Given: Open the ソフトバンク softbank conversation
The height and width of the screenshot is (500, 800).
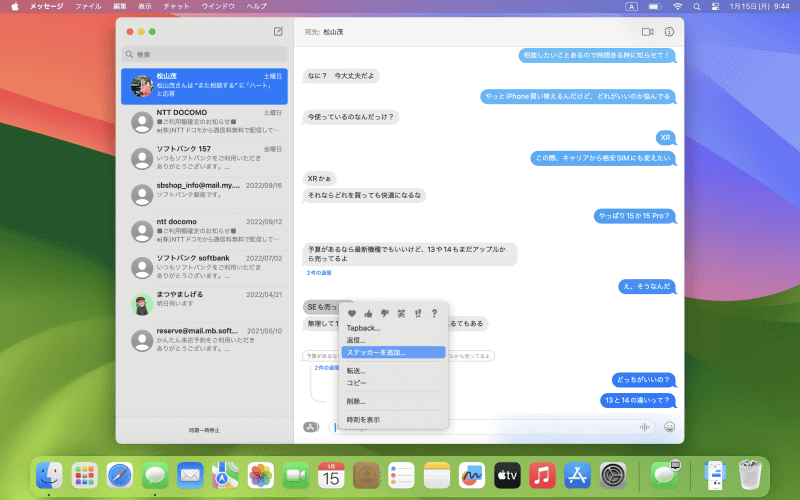Looking at the screenshot, I should 205,268.
